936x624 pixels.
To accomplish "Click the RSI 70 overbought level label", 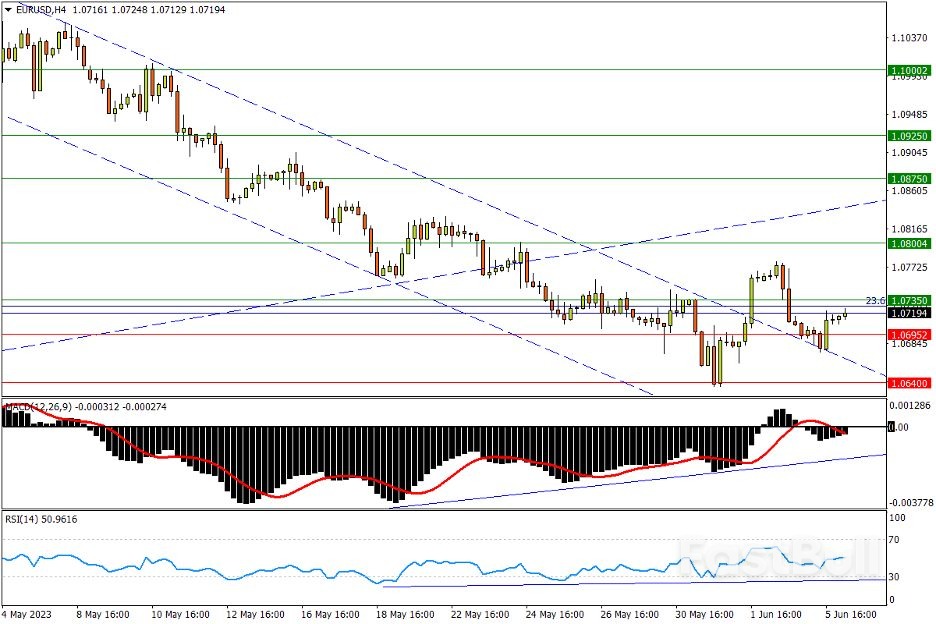I will pos(896,539).
